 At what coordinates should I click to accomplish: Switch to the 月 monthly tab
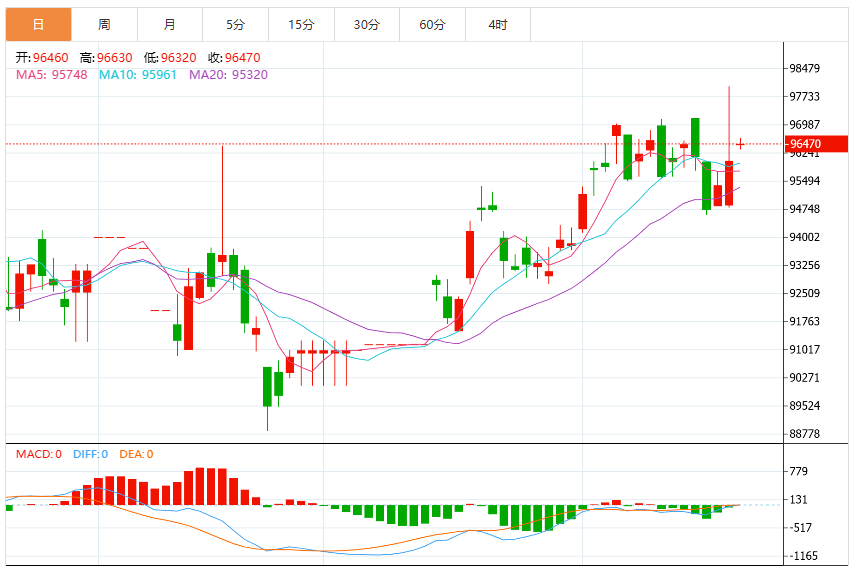click(170, 25)
